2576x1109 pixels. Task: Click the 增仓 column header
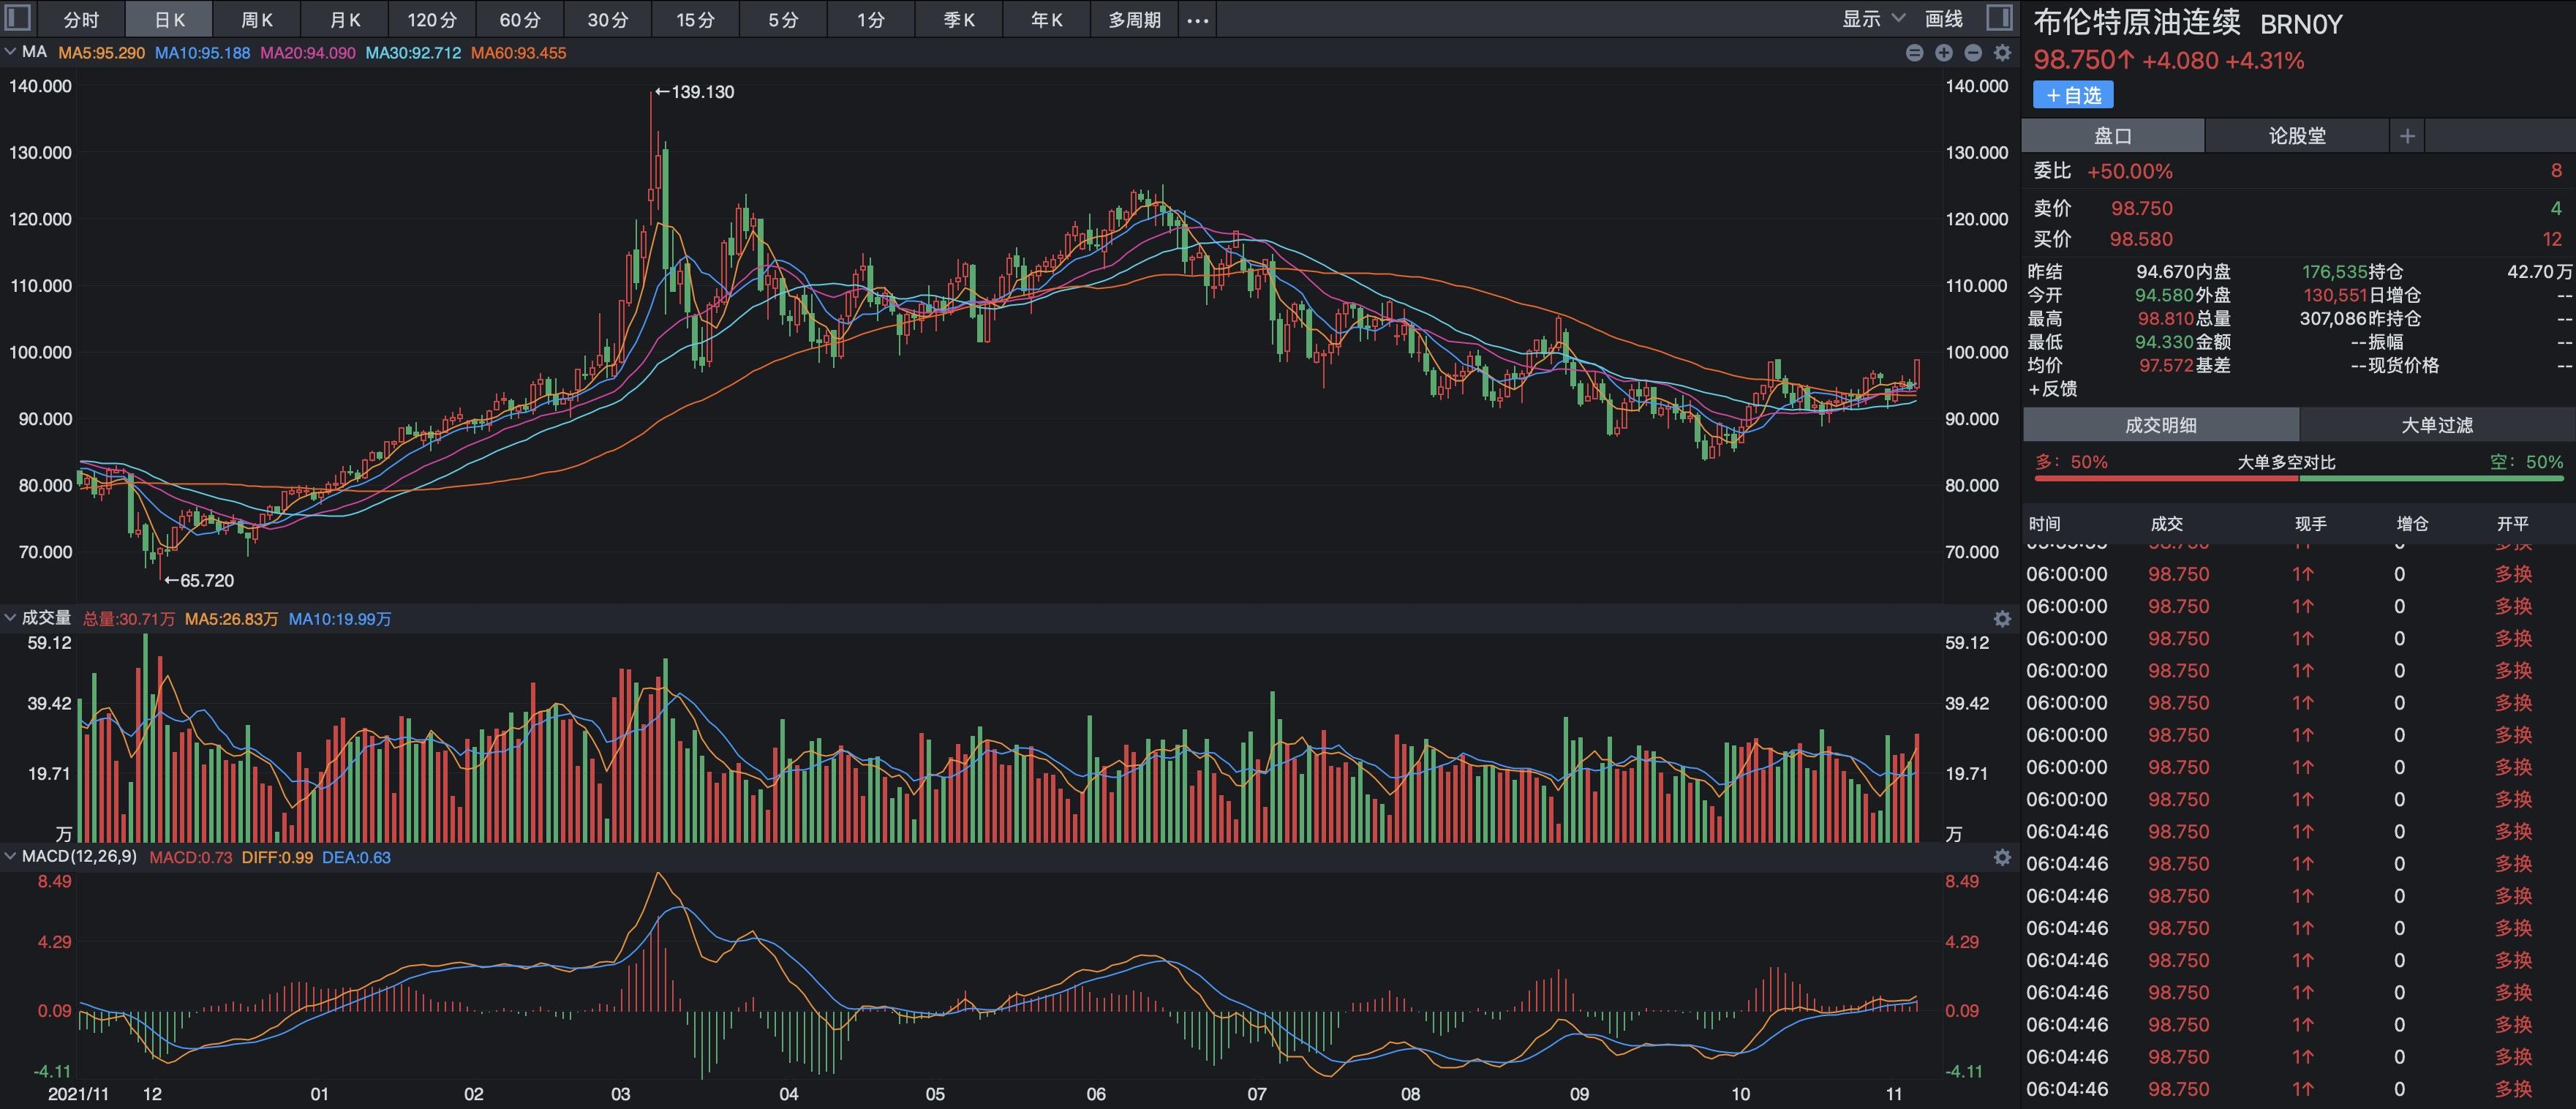(2412, 524)
